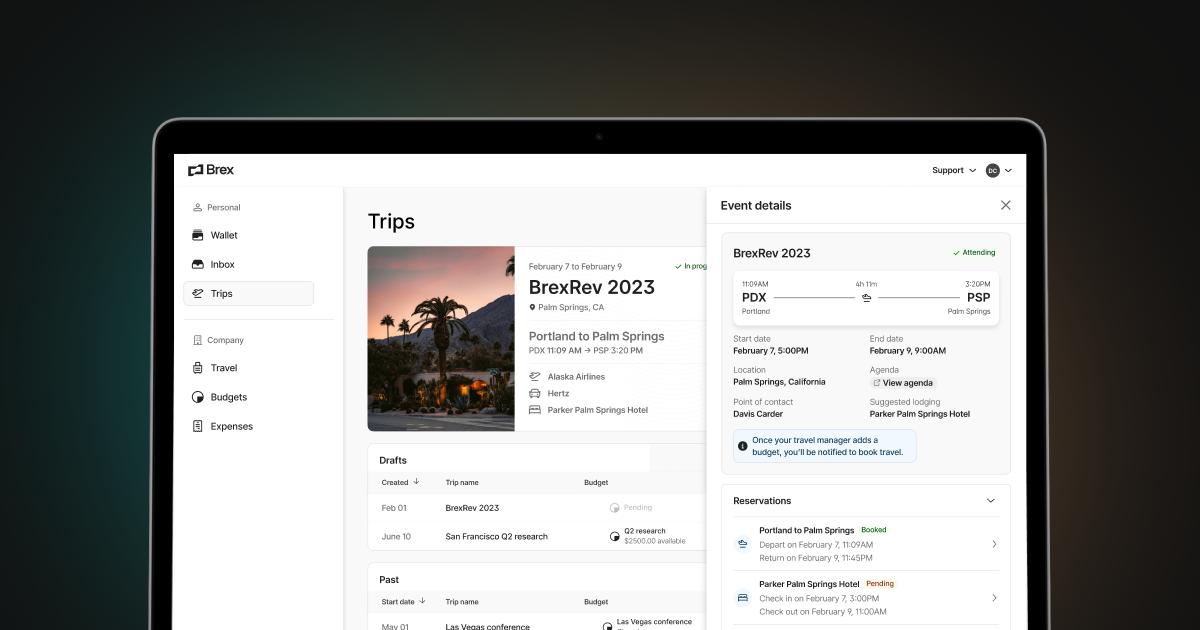Image resolution: width=1200 pixels, height=630 pixels.
Task: Click the Alaska Airlines plane icon
Action: click(536, 376)
